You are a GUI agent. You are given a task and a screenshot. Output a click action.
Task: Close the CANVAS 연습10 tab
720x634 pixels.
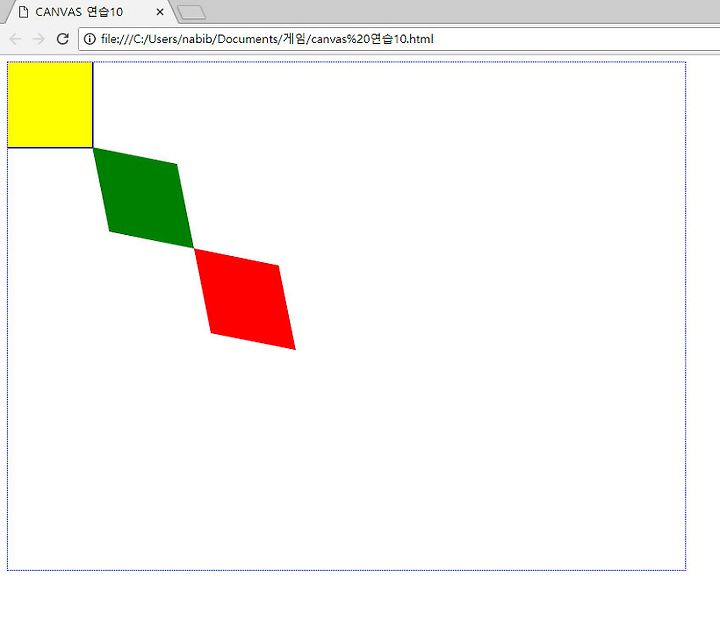pos(160,12)
